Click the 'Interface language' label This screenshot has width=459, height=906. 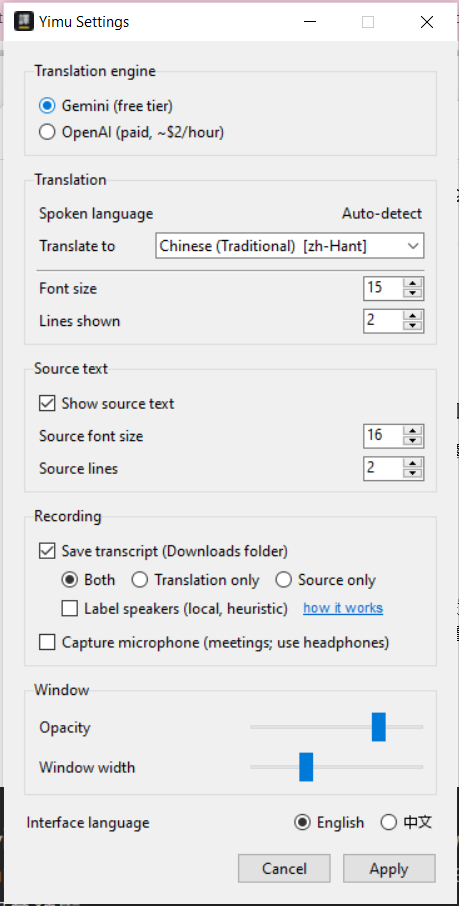click(x=88, y=822)
